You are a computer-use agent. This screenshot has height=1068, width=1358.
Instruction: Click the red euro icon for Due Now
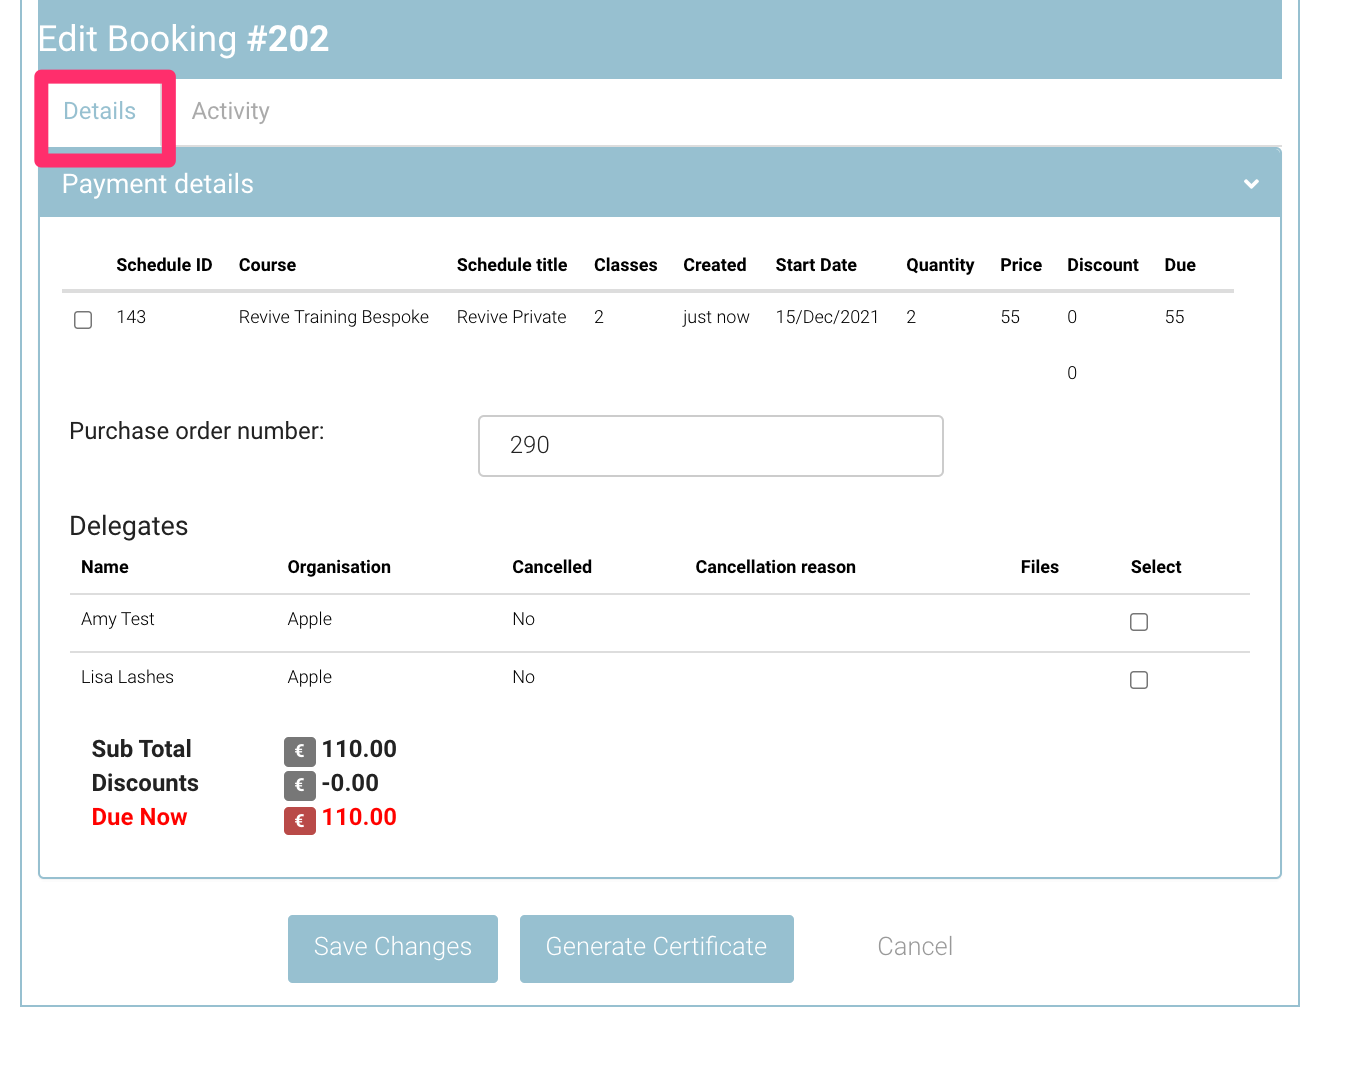(x=299, y=820)
